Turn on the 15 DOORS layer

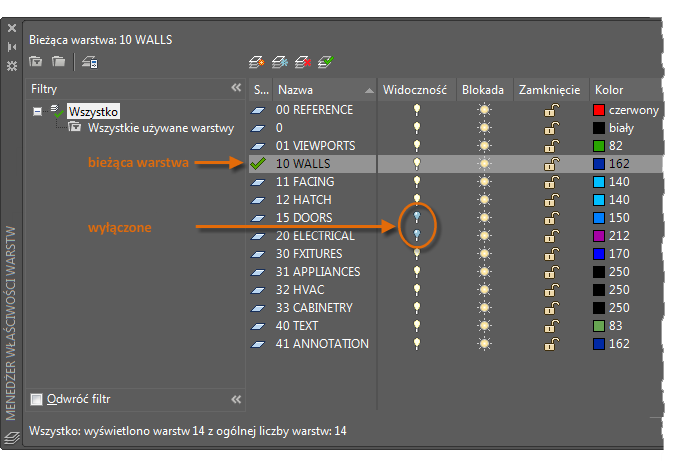[417, 217]
